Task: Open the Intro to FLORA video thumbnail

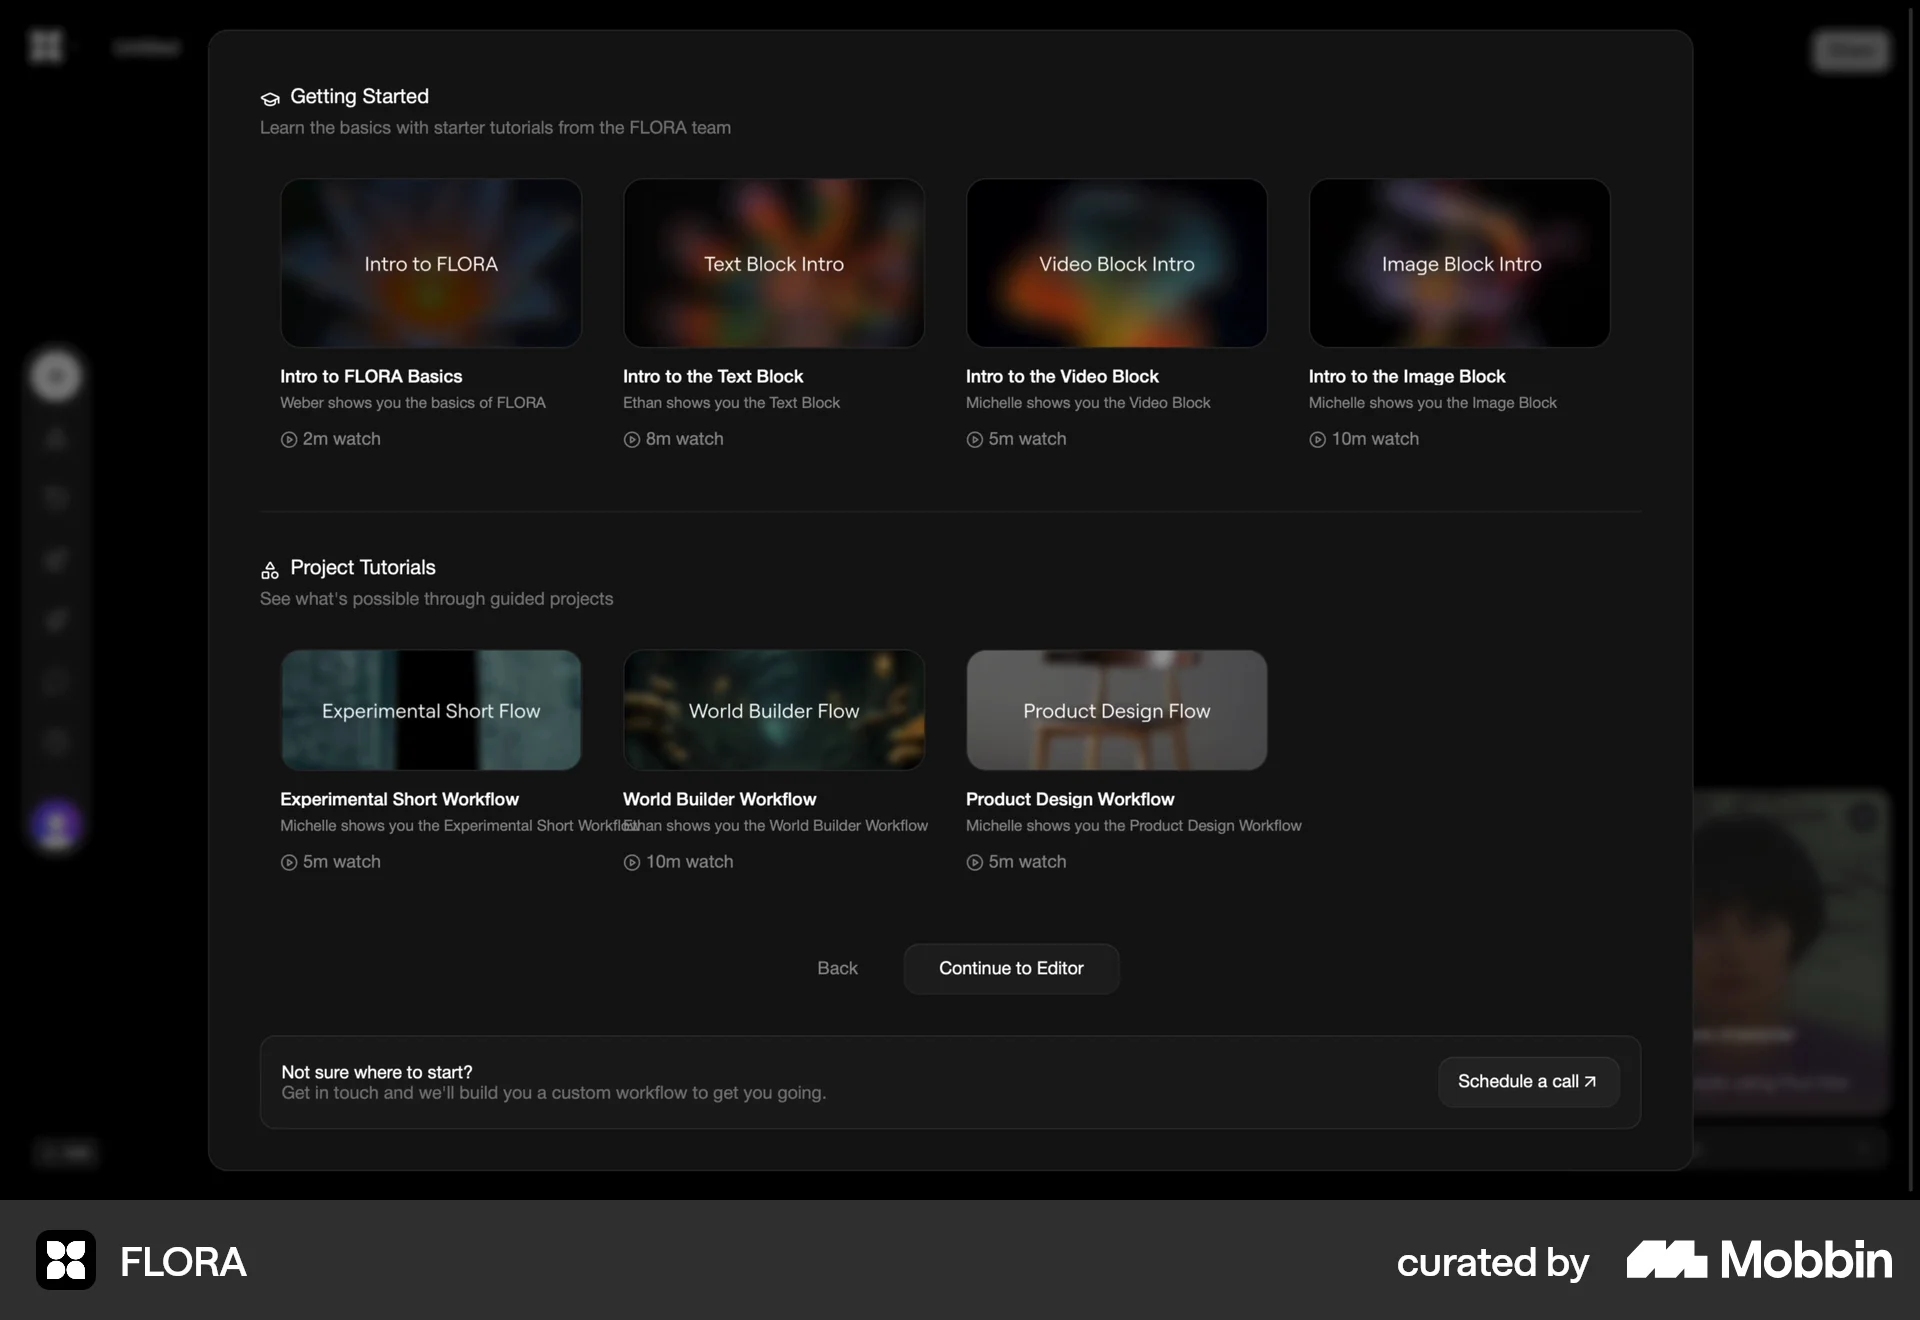Action: tap(431, 263)
